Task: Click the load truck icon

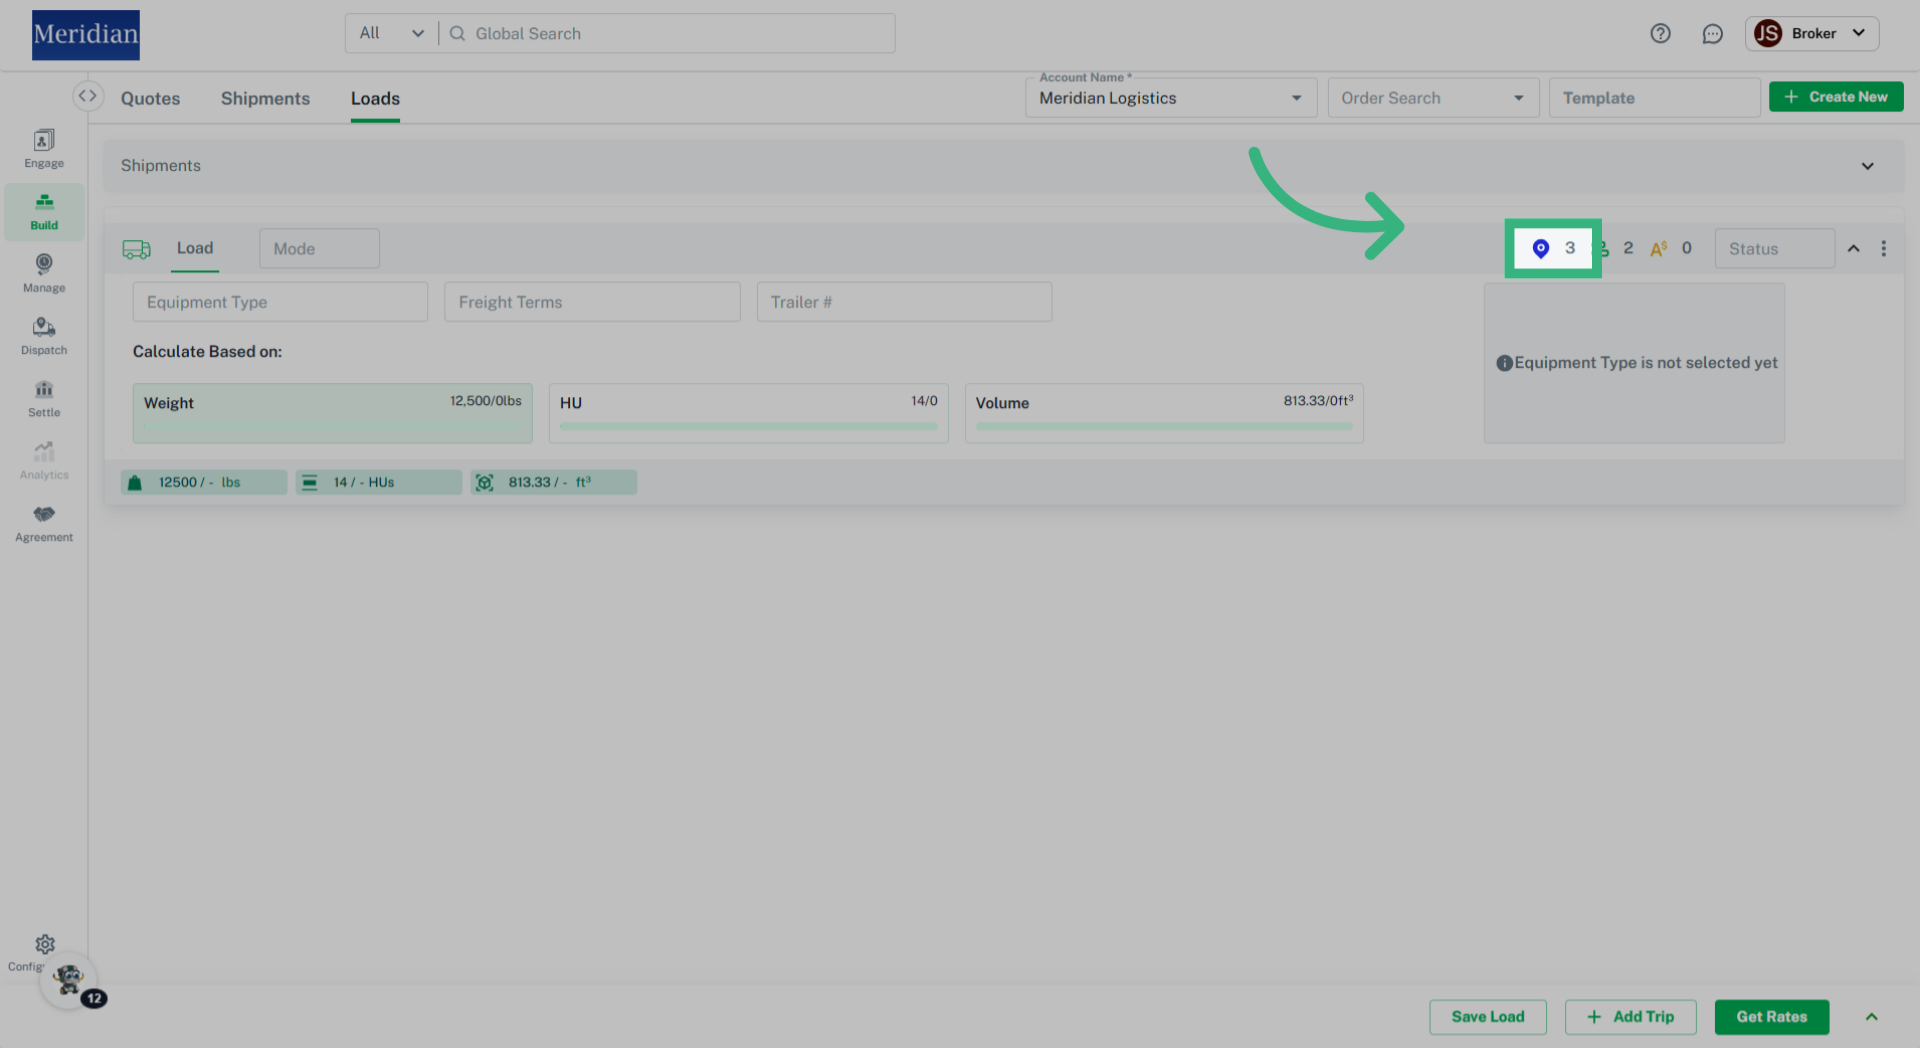Action: (x=136, y=249)
